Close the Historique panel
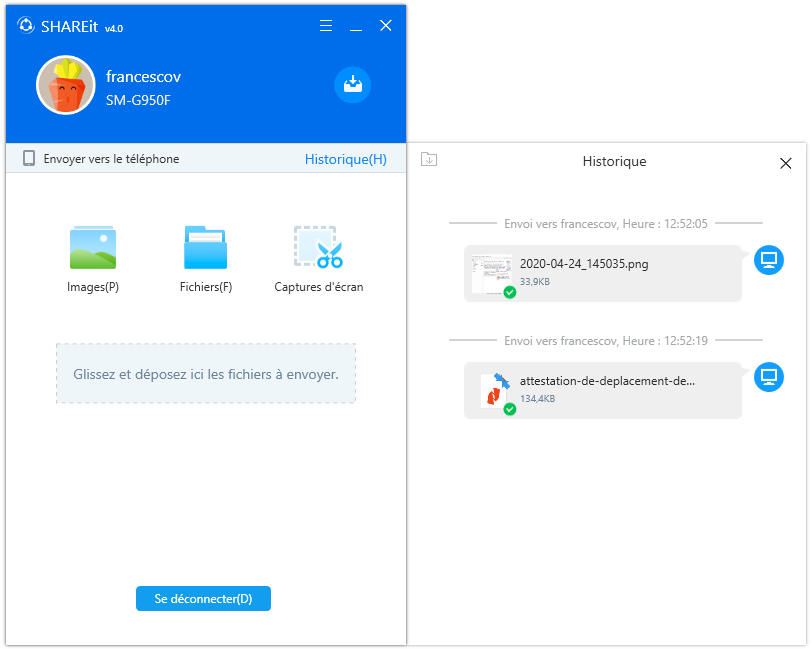The height and width of the screenshot is (649, 812). click(786, 163)
